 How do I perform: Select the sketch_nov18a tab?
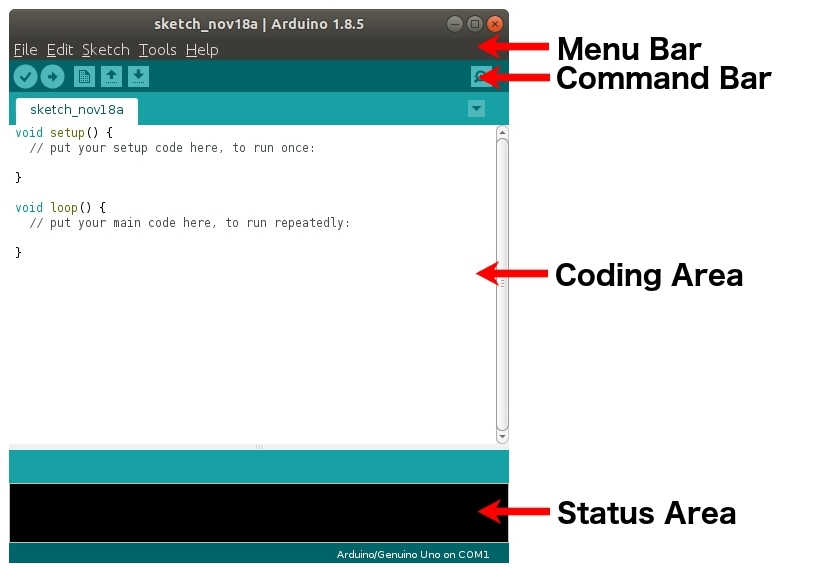click(x=77, y=110)
